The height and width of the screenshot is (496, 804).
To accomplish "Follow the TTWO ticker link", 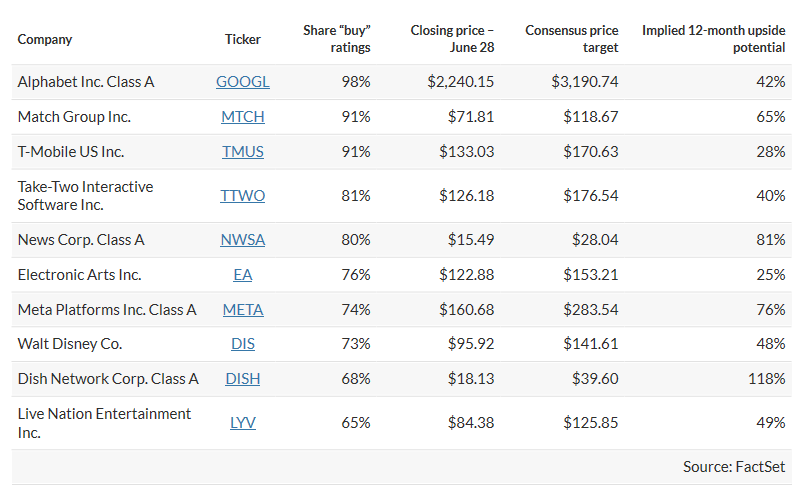I will 243,196.
